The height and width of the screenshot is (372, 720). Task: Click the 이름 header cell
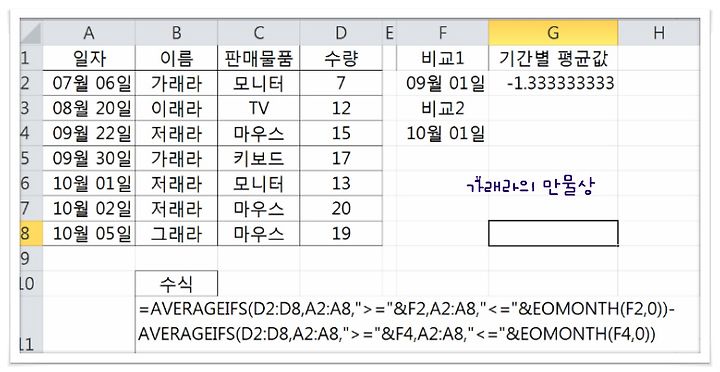[176, 58]
